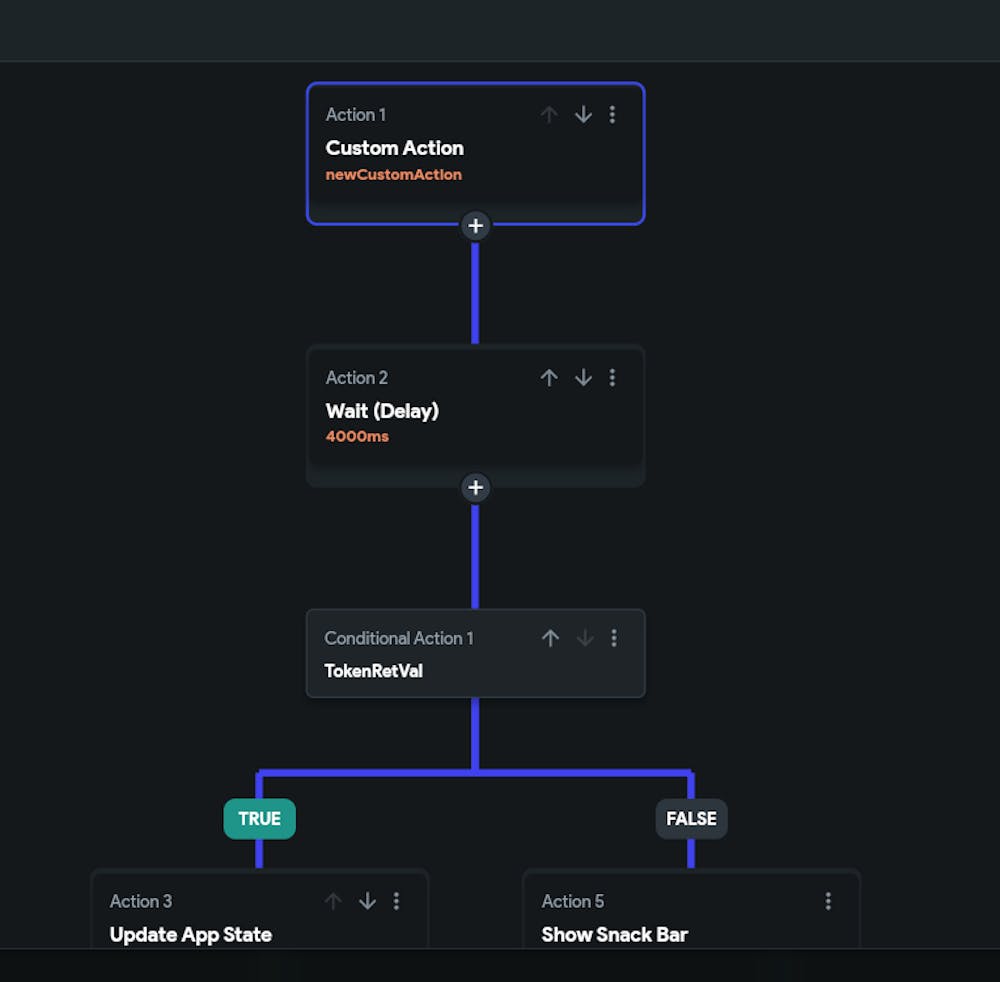Screen dimensions: 1000x982
Task: Open Conditional Action 1 options menu
Action: click(614, 638)
